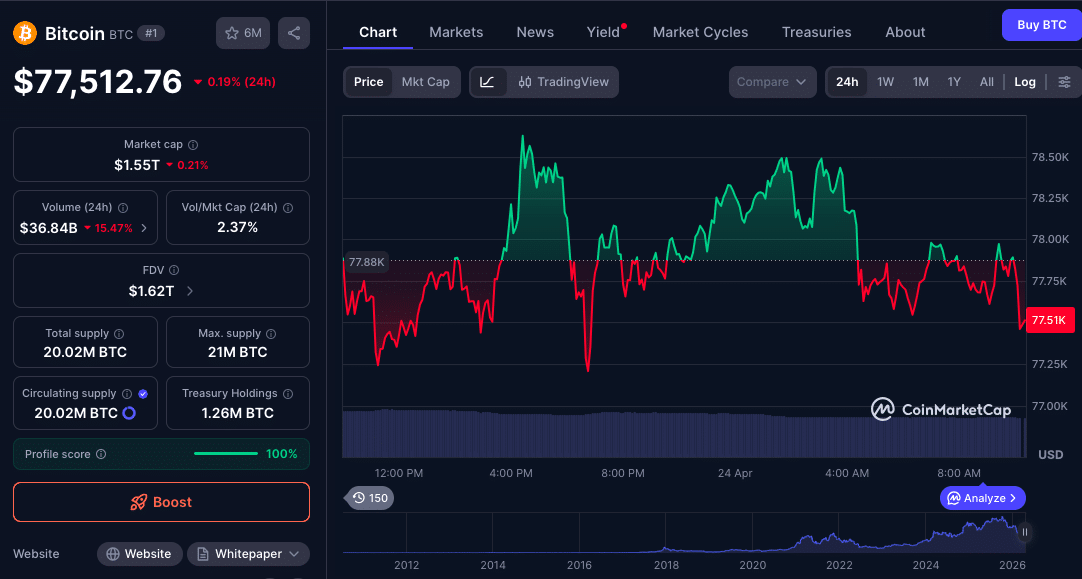Image resolution: width=1082 pixels, height=579 pixels.
Task: Open the Market Cycles tab
Action: (x=700, y=32)
